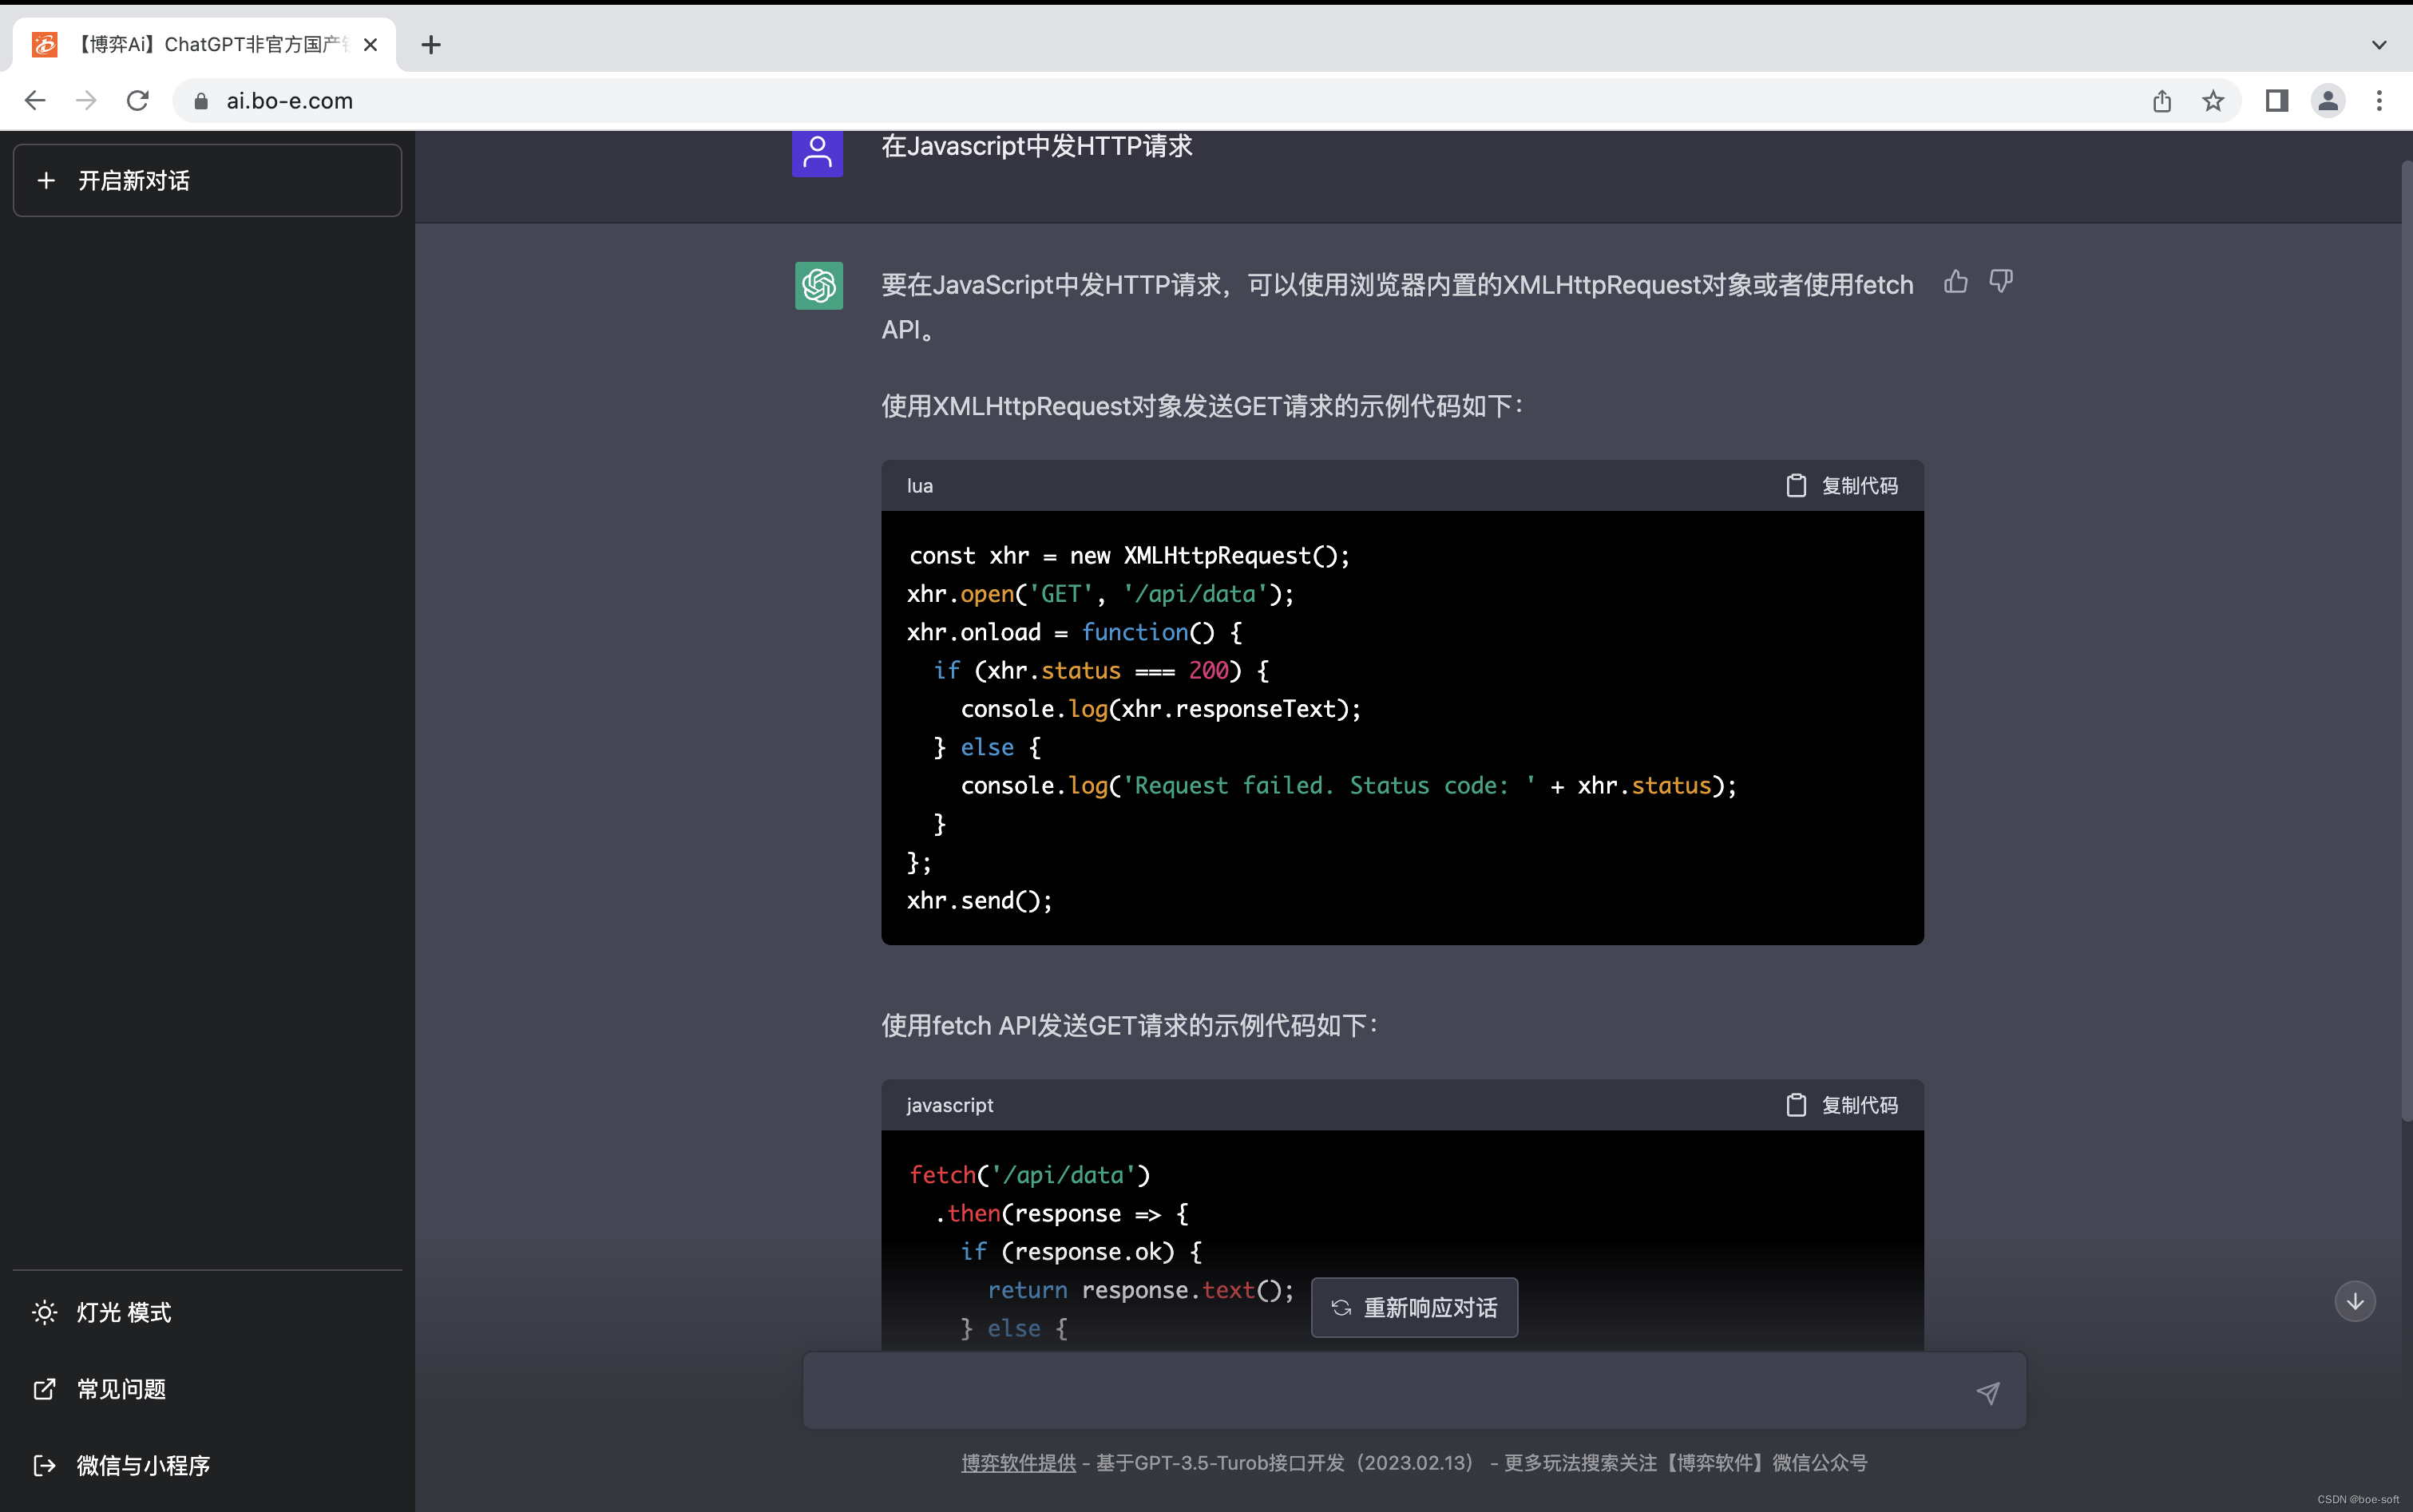Select the 博弈Ai ChatGPT tab

[205, 44]
